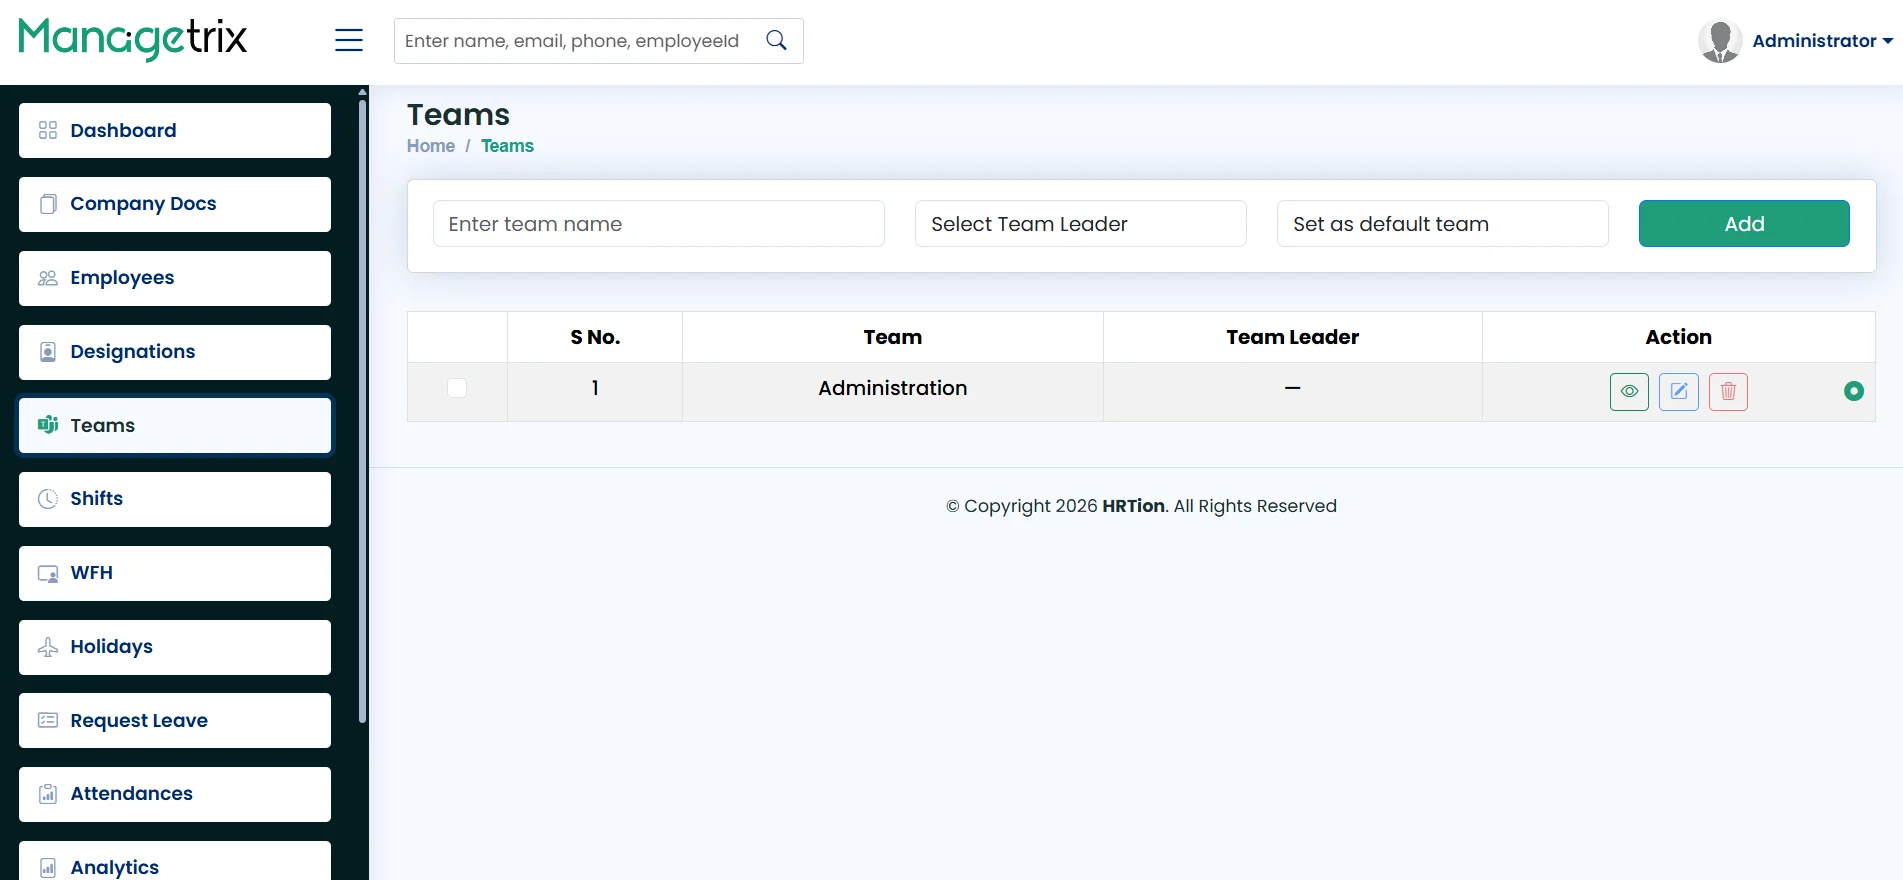Viewport: 1903px width, 880px height.
Task: Focus the Enter team name field
Action: (x=659, y=224)
